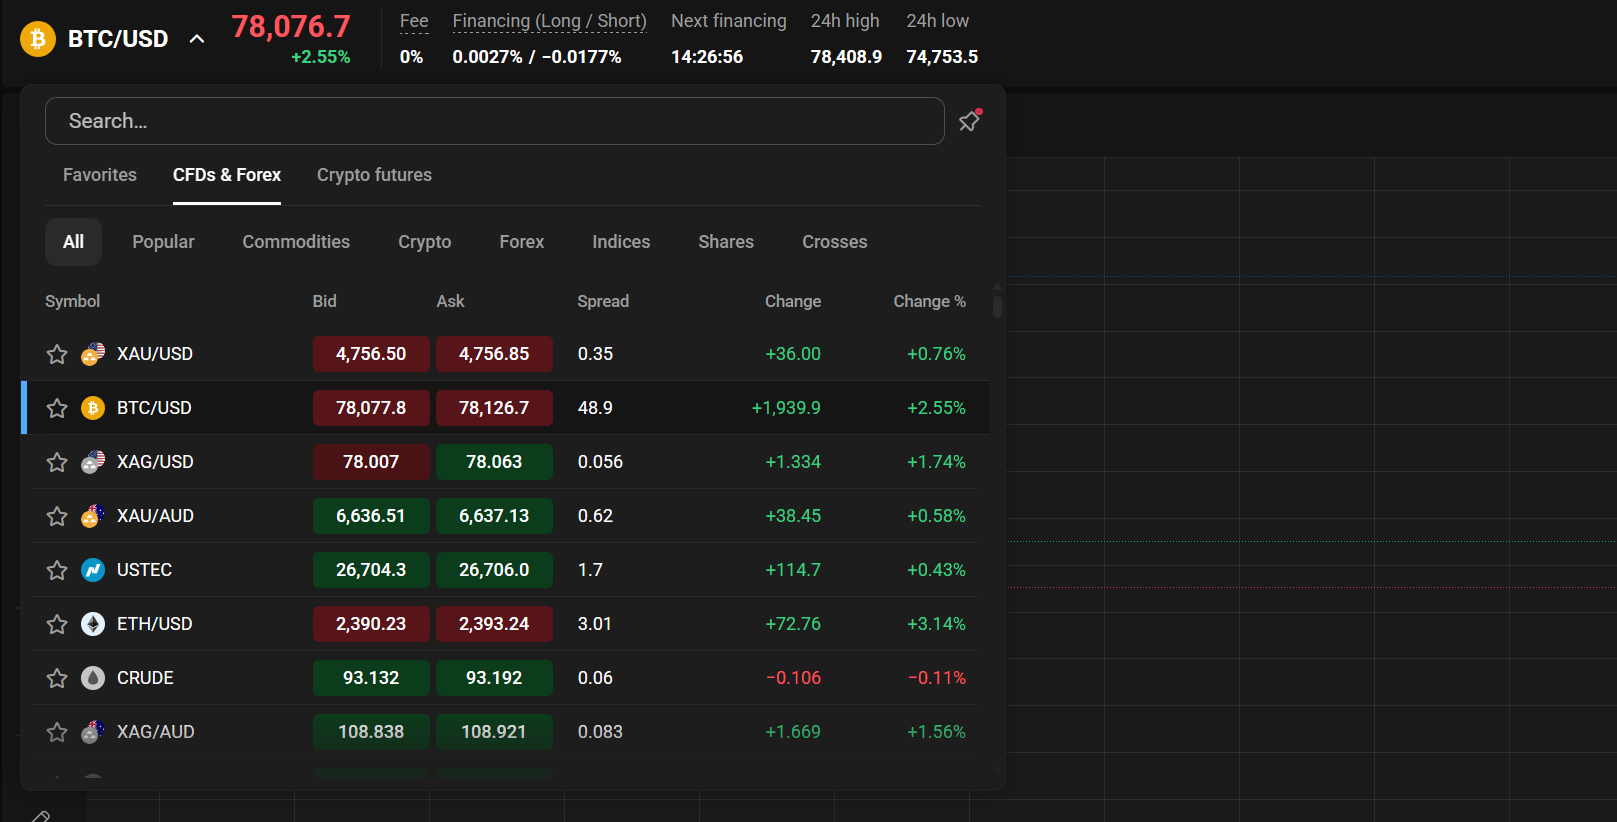Click the USTEC index icon
Screen dimensions: 1617x822
(93, 570)
